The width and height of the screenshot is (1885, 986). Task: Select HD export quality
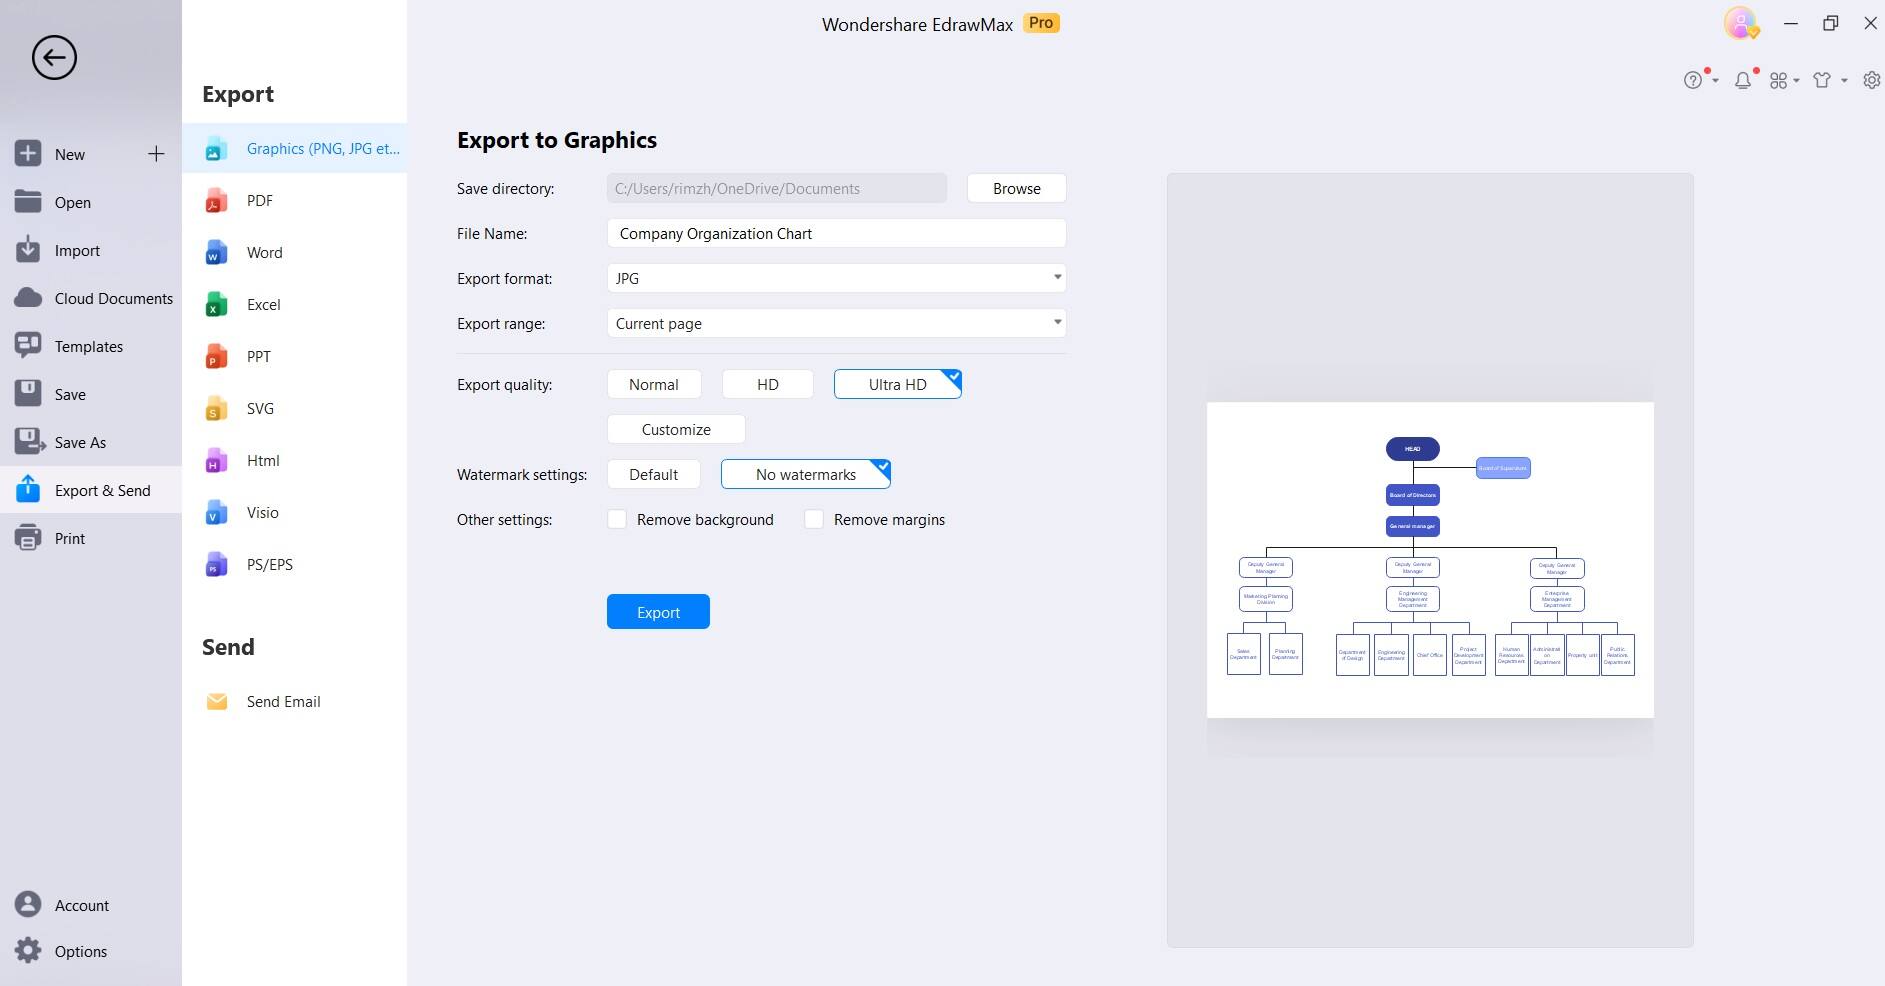tap(768, 384)
